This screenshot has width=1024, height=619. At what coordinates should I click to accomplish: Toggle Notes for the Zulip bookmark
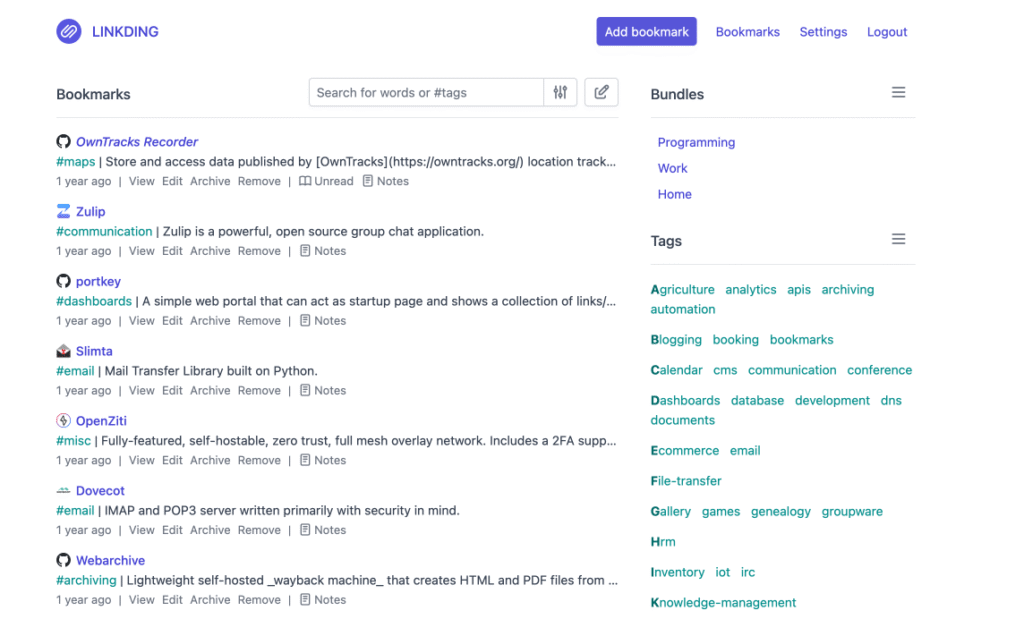pyautogui.click(x=323, y=252)
